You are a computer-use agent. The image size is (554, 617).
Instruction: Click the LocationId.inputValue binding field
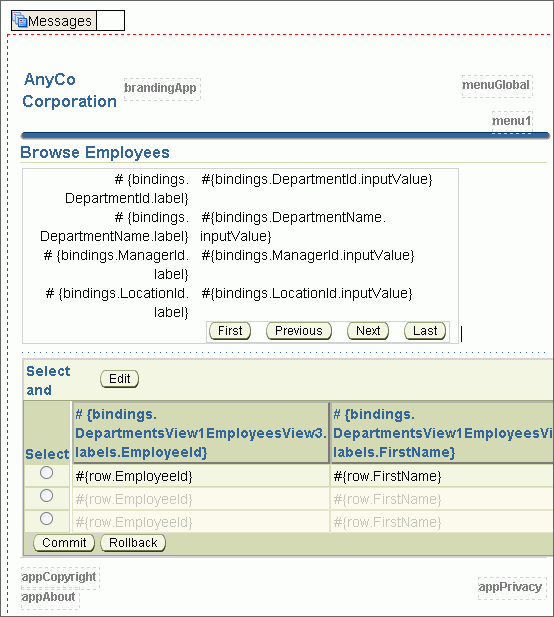click(x=307, y=294)
